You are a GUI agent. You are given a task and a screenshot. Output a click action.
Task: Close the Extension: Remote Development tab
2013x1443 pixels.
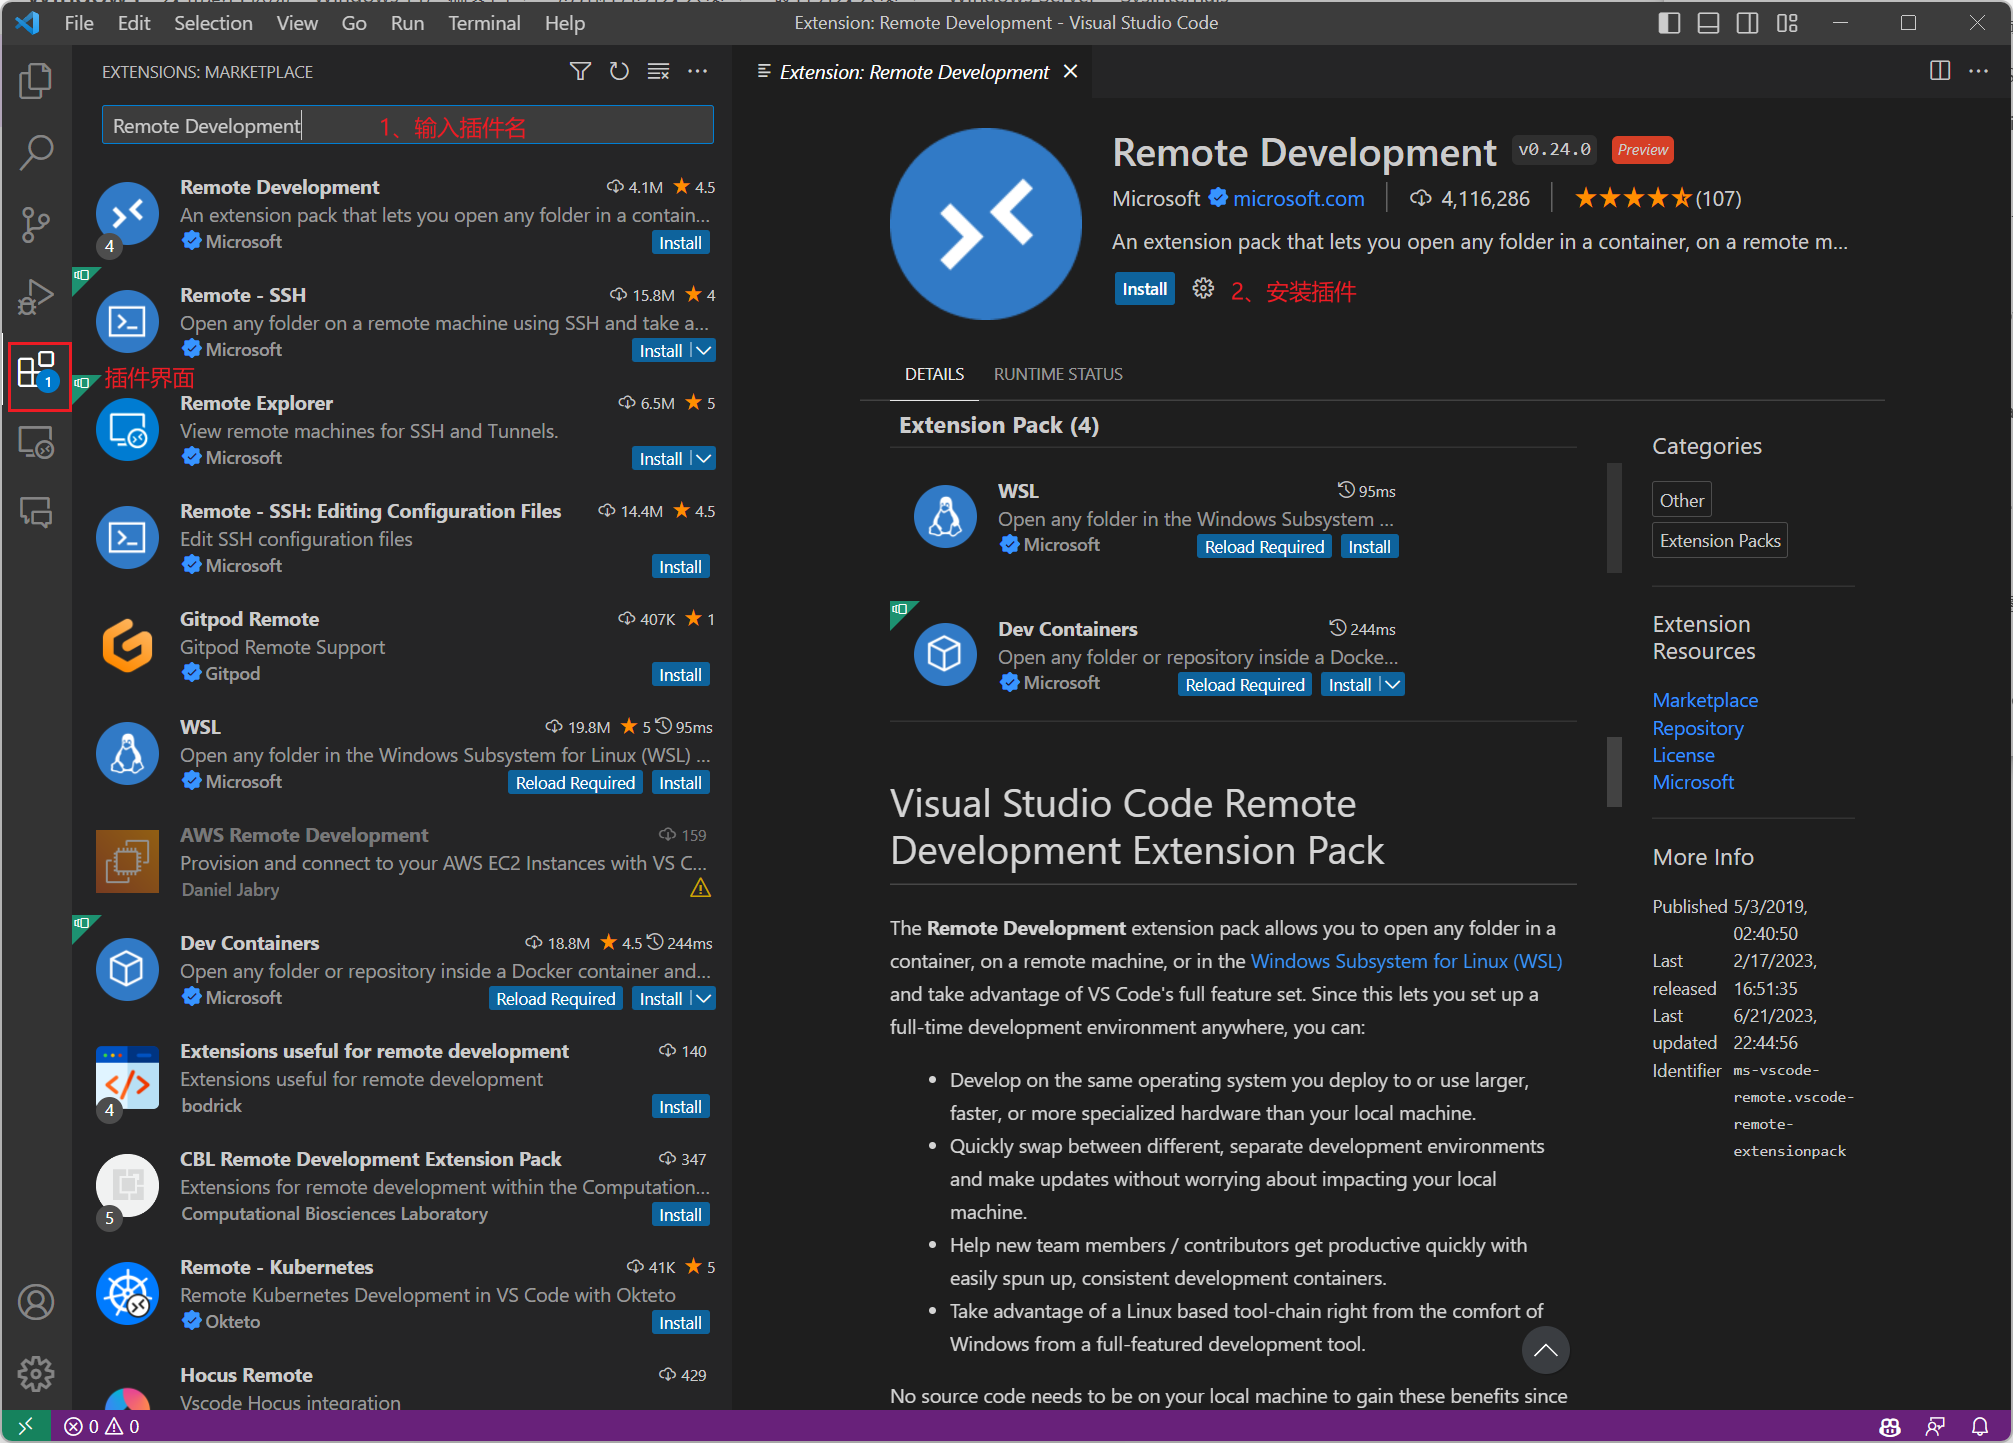1071,71
